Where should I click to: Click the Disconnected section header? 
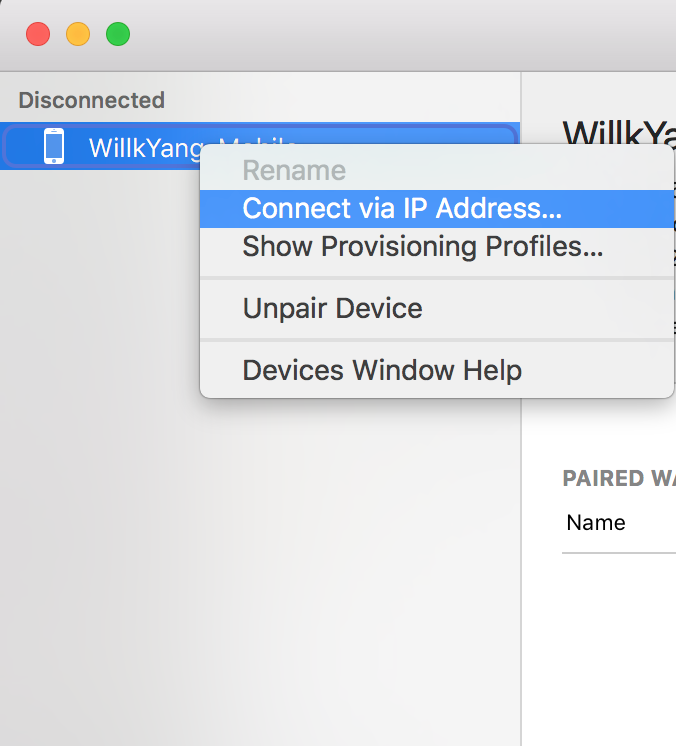[x=91, y=100]
